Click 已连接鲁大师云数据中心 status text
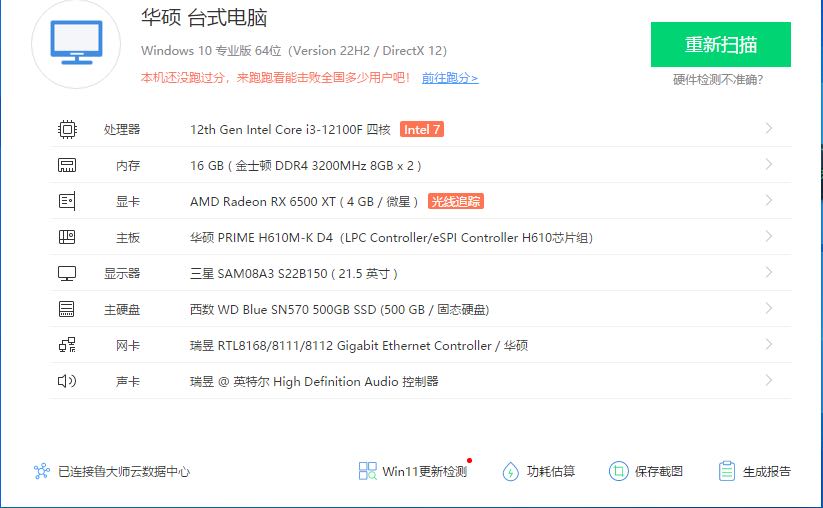This screenshot has width=823, height=508. click(x=123, y=472)
